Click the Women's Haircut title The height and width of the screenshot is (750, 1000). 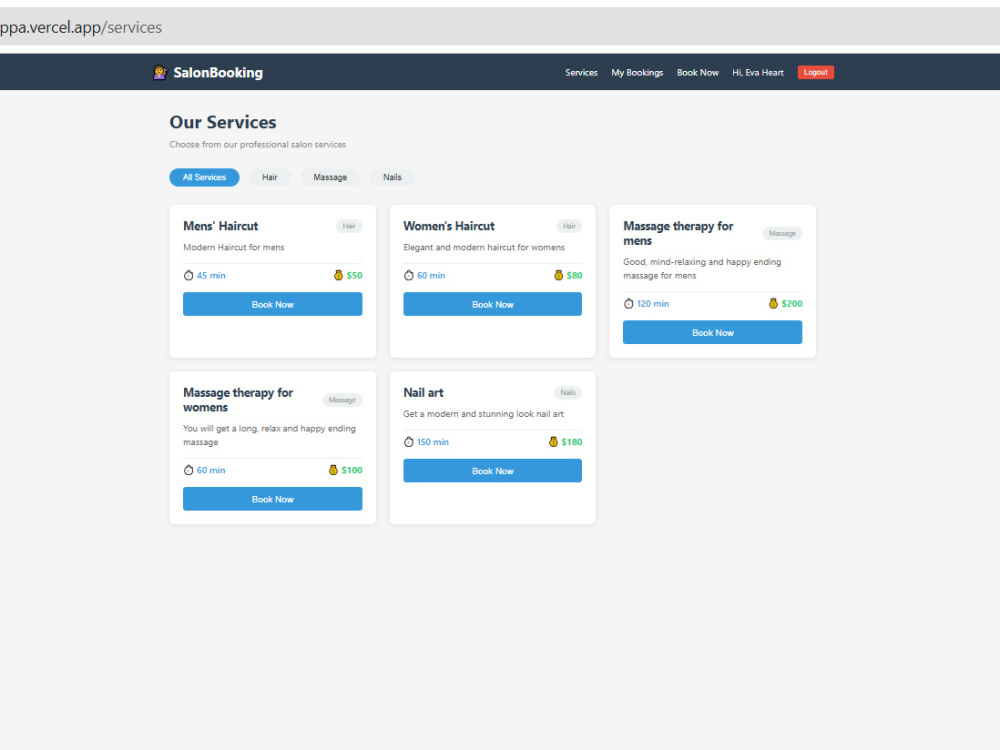click(x=449, y=226)
